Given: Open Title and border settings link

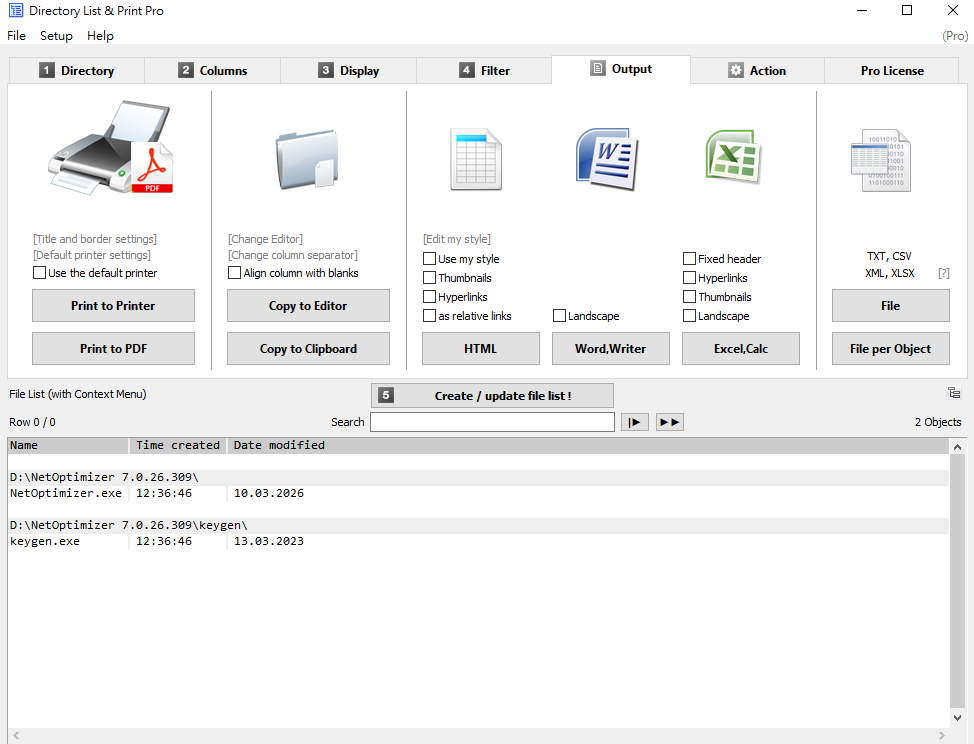Looking at the screenshot, I should click(x=95, y=239).
